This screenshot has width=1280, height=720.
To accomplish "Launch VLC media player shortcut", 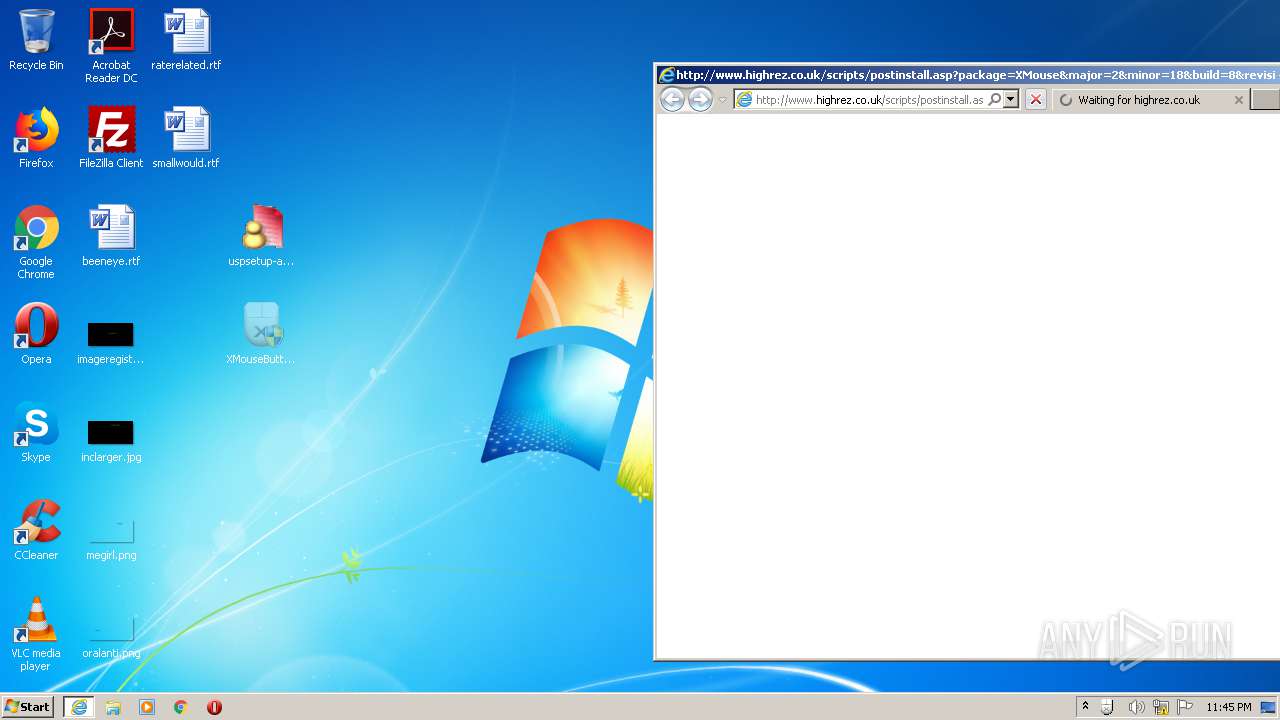I will point(36,634).
